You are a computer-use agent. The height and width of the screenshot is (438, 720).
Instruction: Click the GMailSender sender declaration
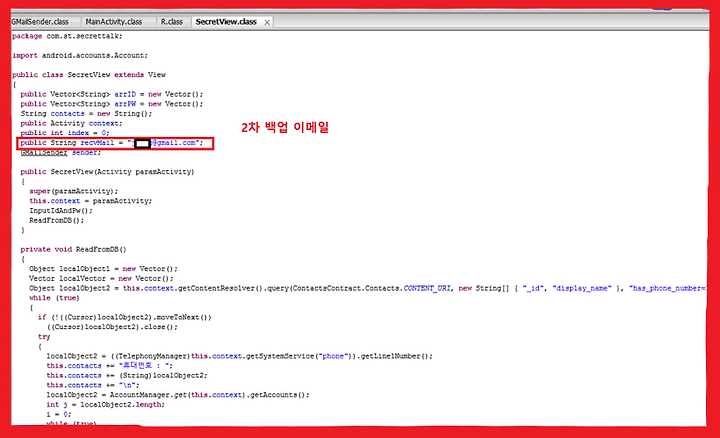pyautogui.click(x=61, y=152)
